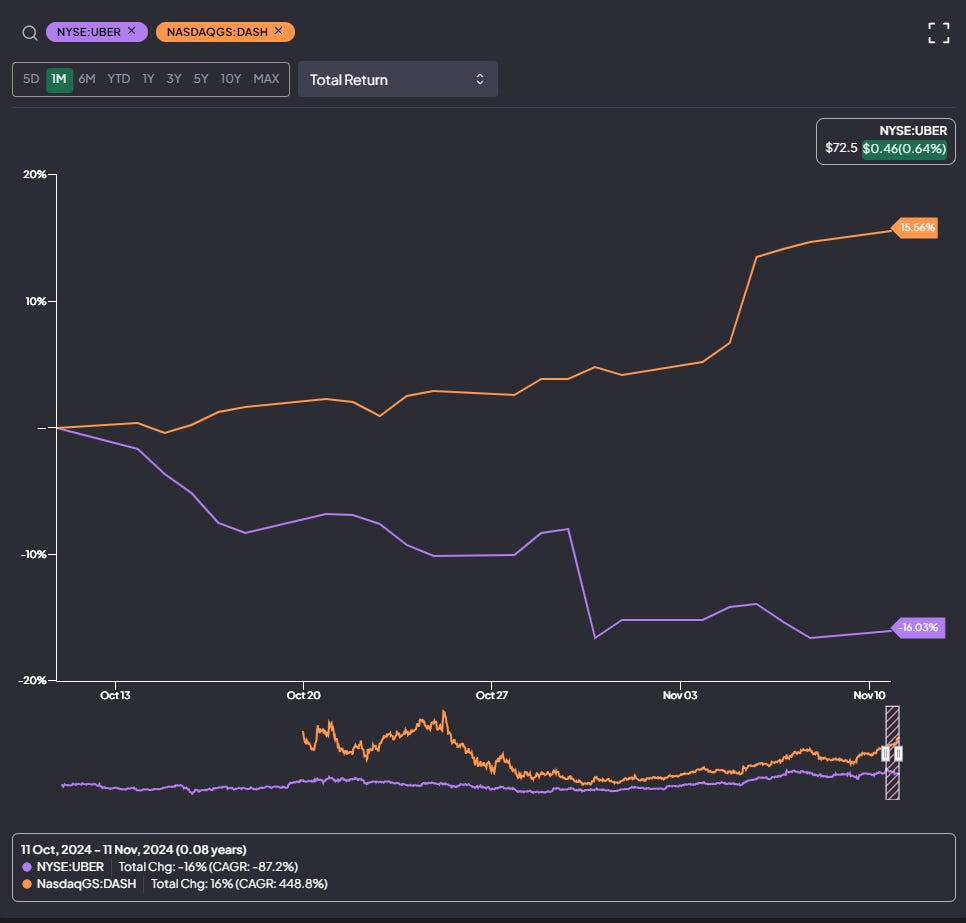
Task: Click the Nov 10 axis label
Action: click(869, 696)
